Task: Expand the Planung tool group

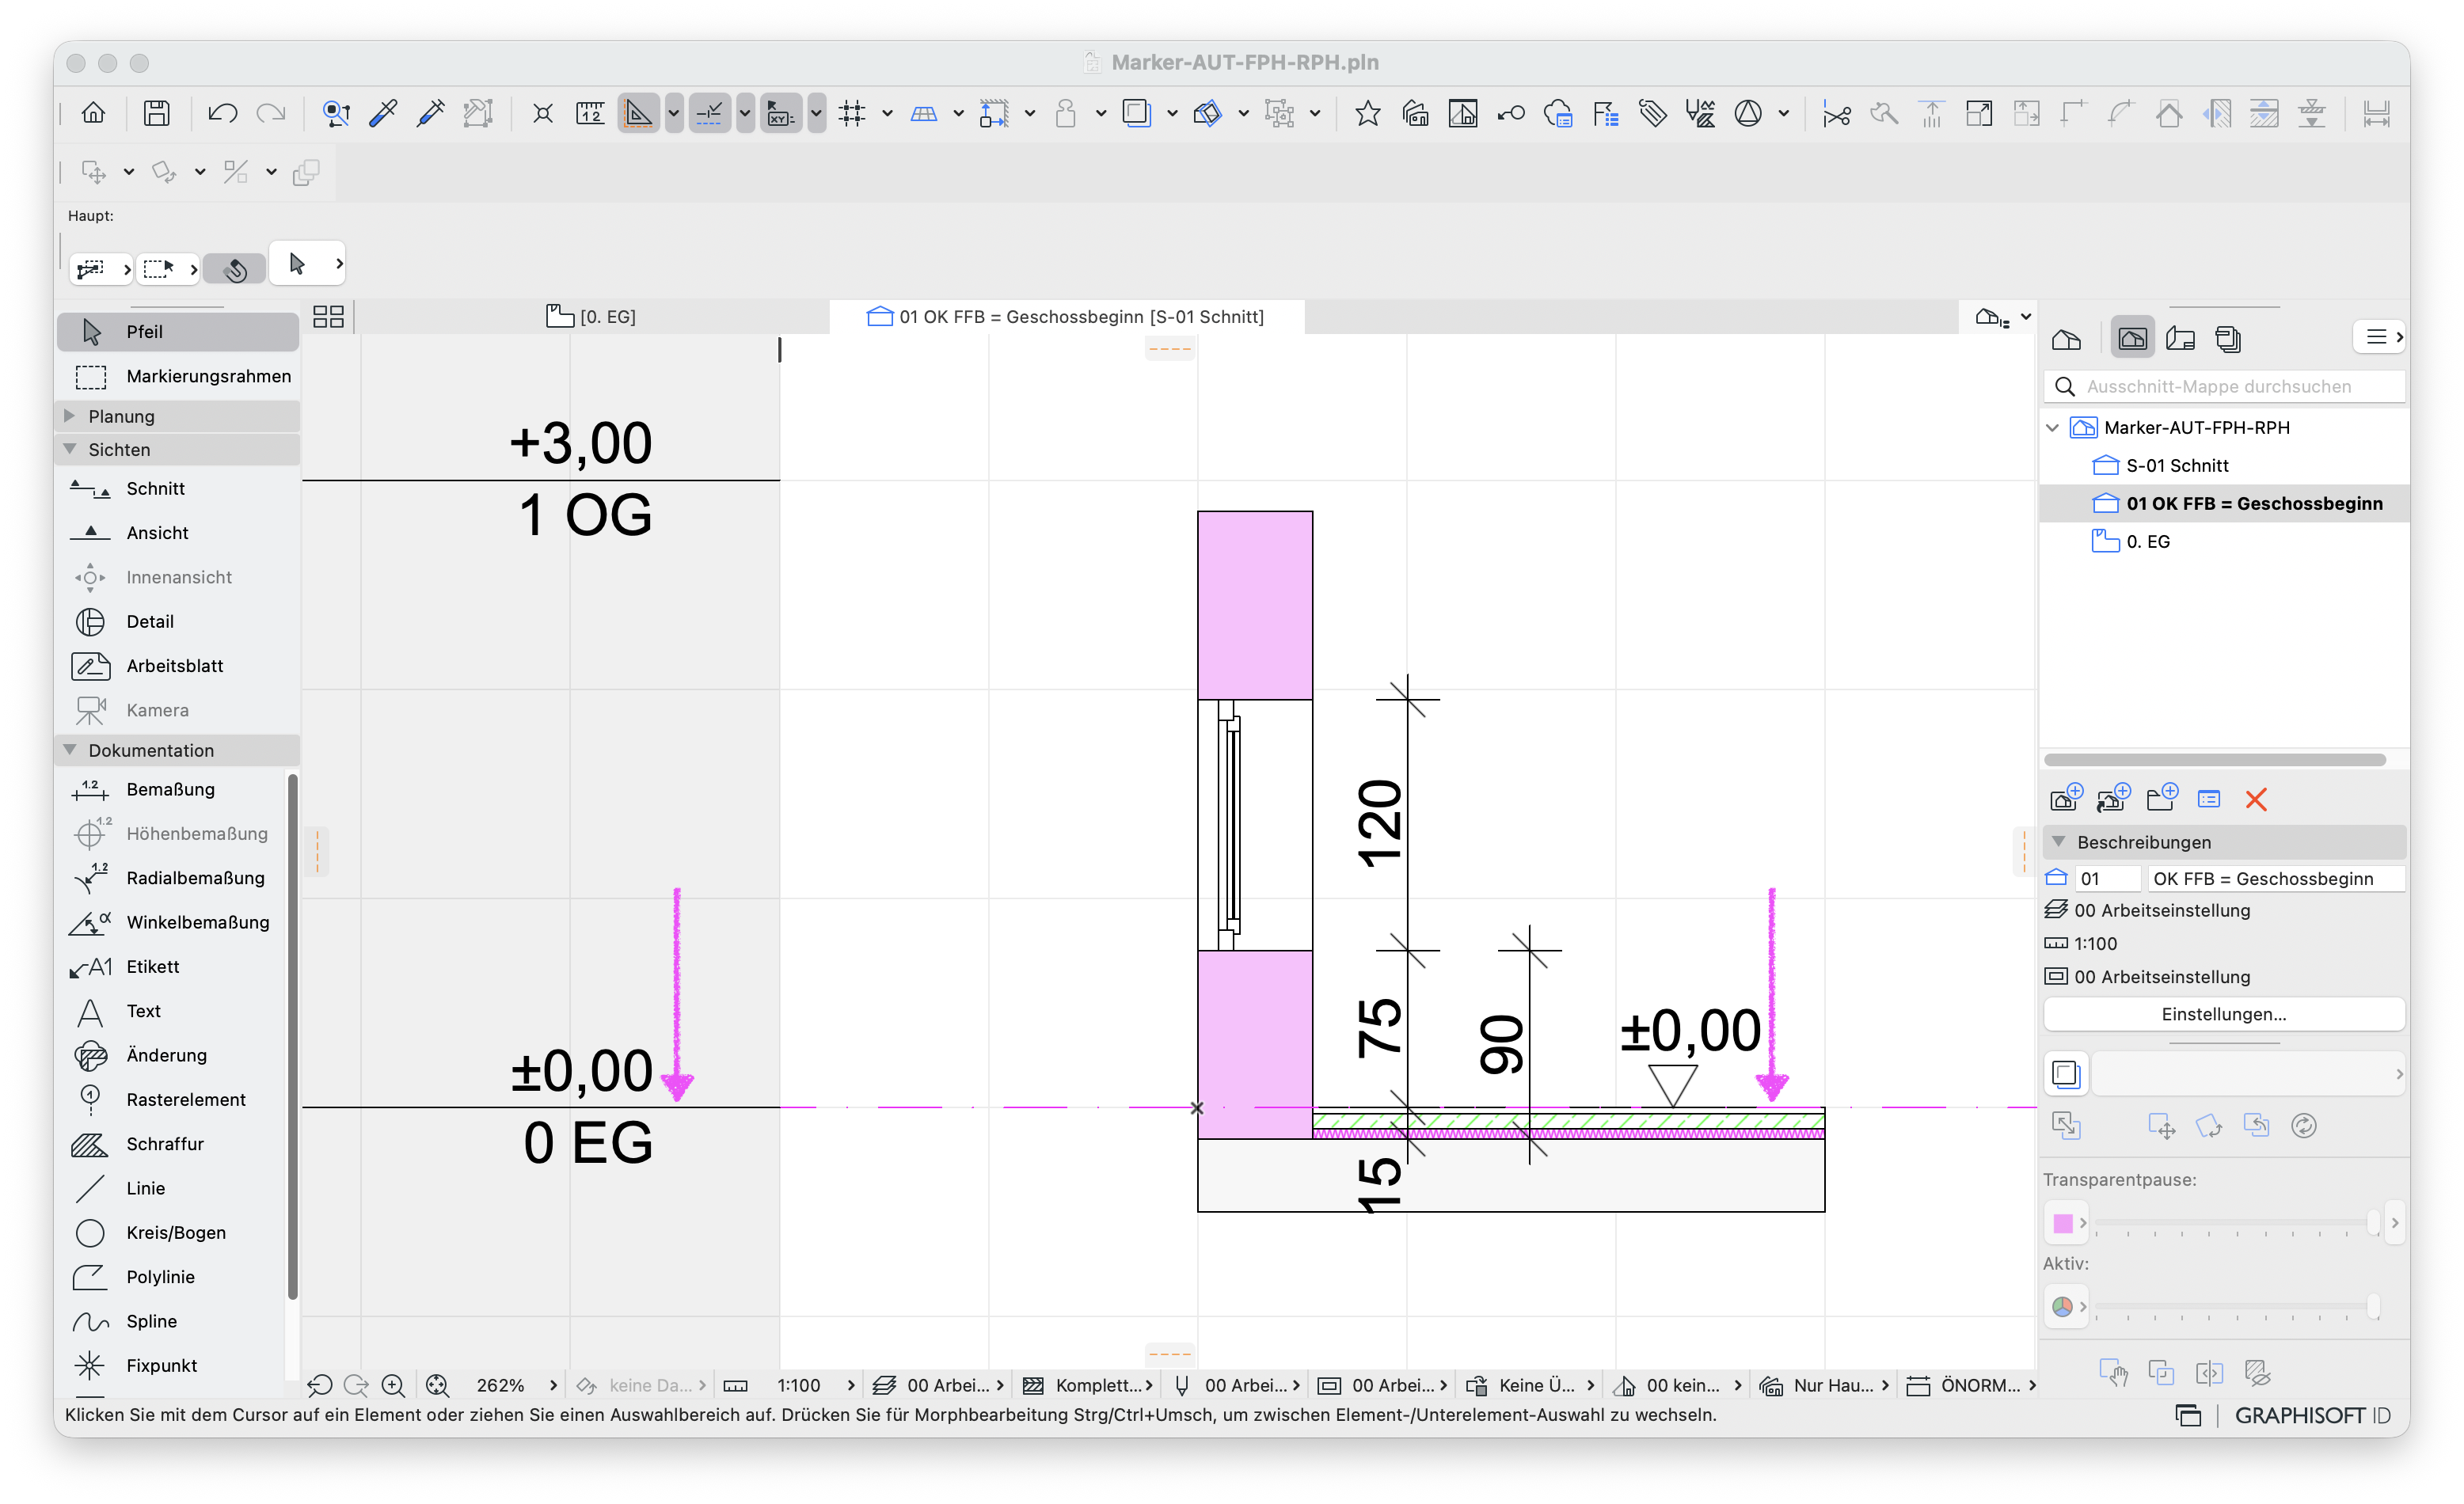Action: pos(69,415)
